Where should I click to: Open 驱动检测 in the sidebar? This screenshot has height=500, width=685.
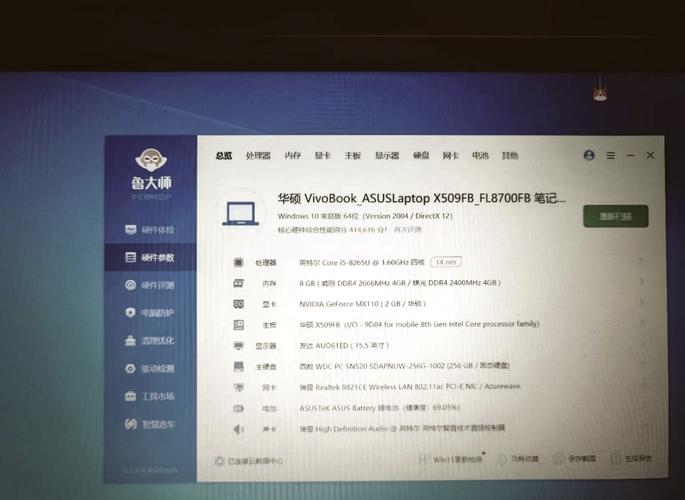pyautogui.click(x=150, y=369)
